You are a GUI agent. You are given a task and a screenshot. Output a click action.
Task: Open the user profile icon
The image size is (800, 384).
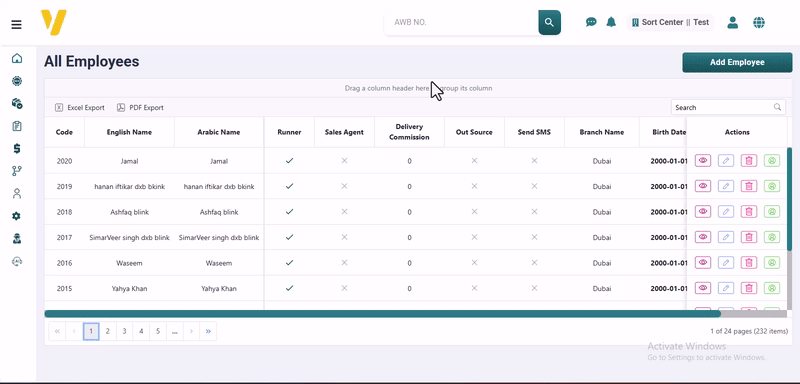coord(733,22)
